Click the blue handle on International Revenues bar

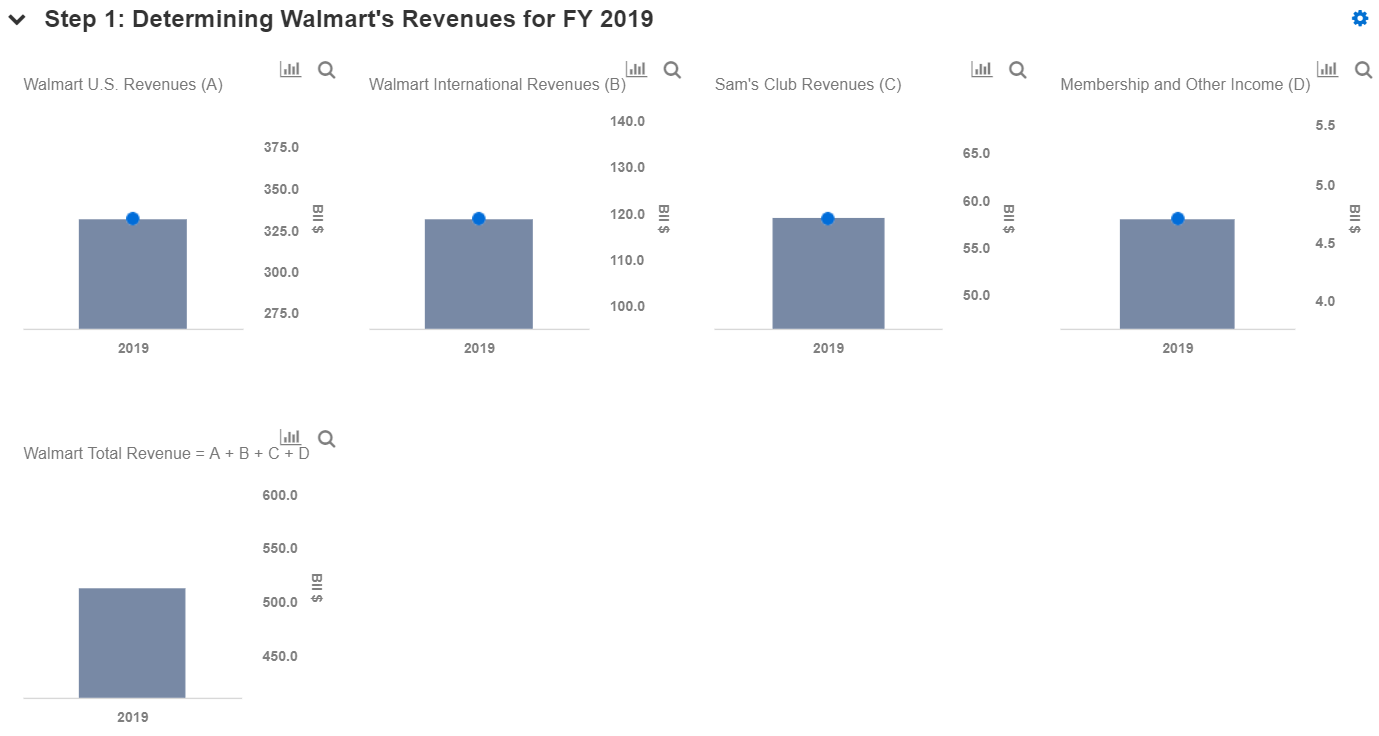pos(479,219)
